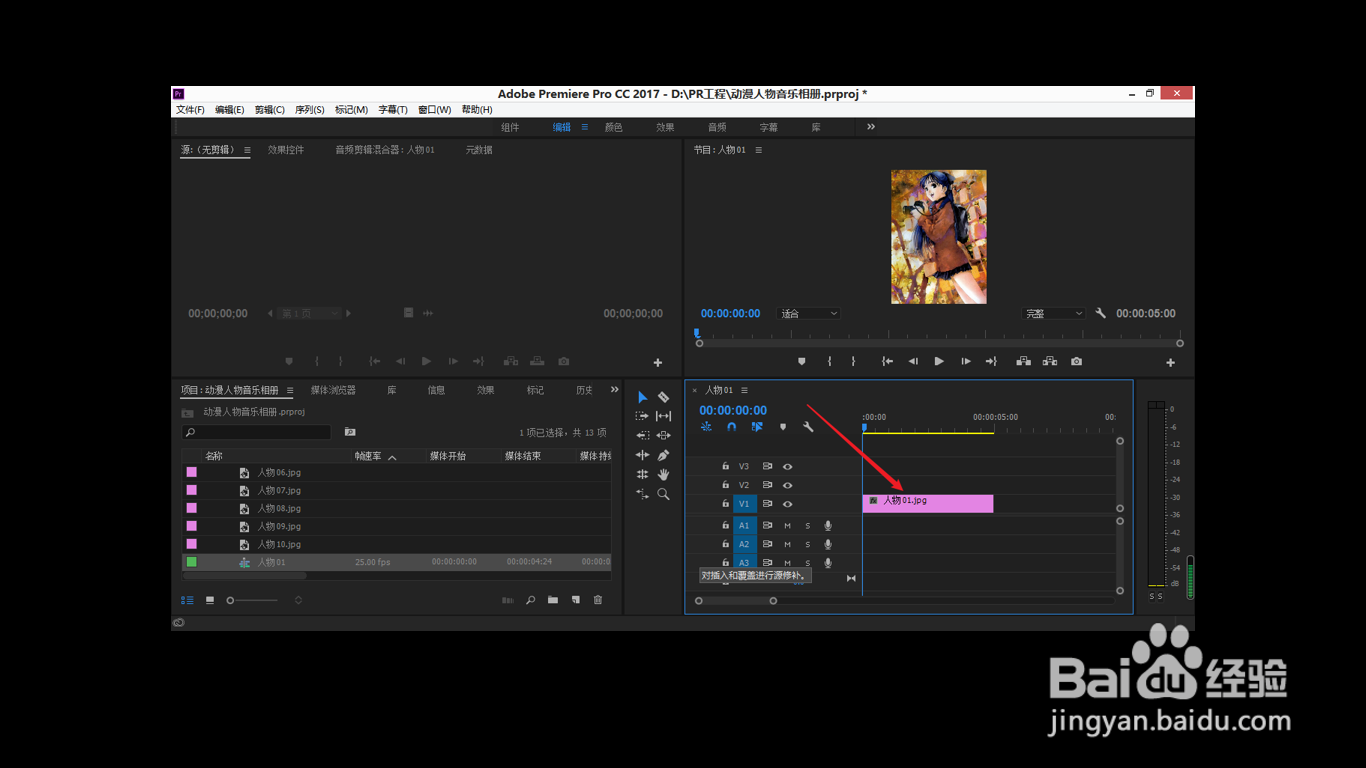Toggle nest-as-sequence insert button in timeline
This screenshot has height=768, width=1366.
tap(706, 427)
